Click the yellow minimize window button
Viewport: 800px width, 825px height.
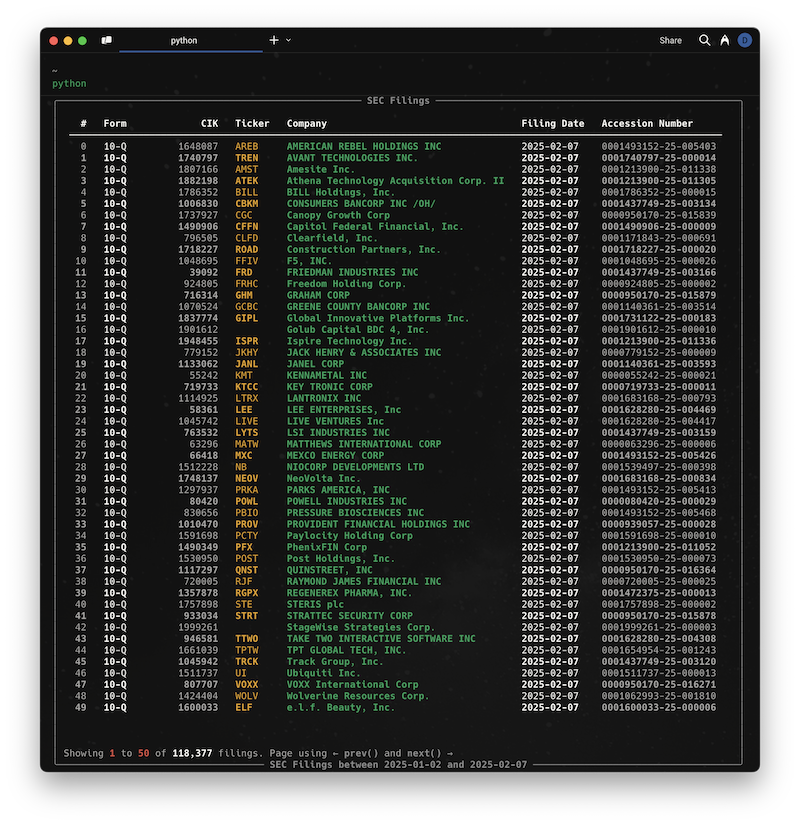[68, 41]
